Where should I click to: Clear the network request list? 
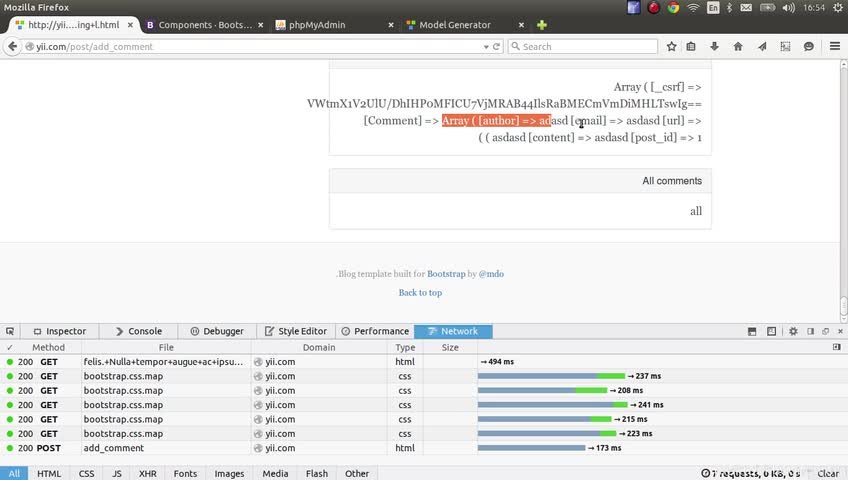click(827, 474)
